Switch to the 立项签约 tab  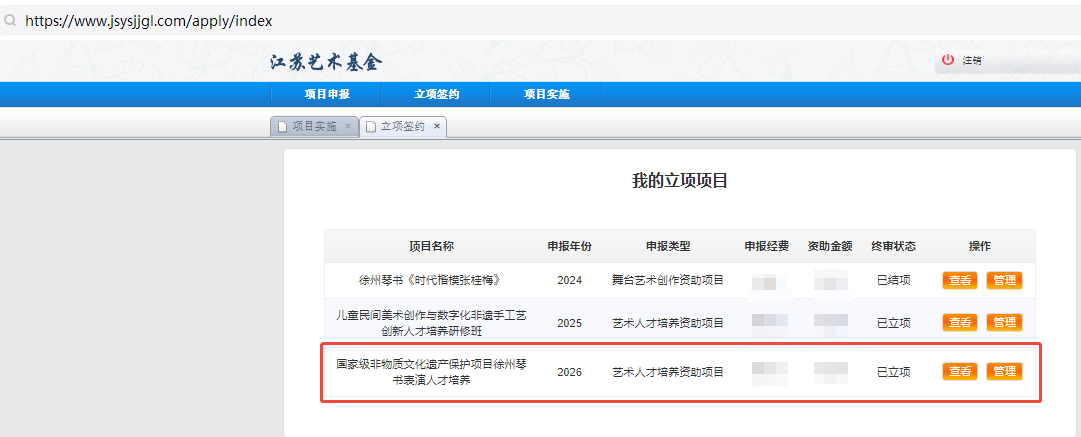(x=403, y=127)
